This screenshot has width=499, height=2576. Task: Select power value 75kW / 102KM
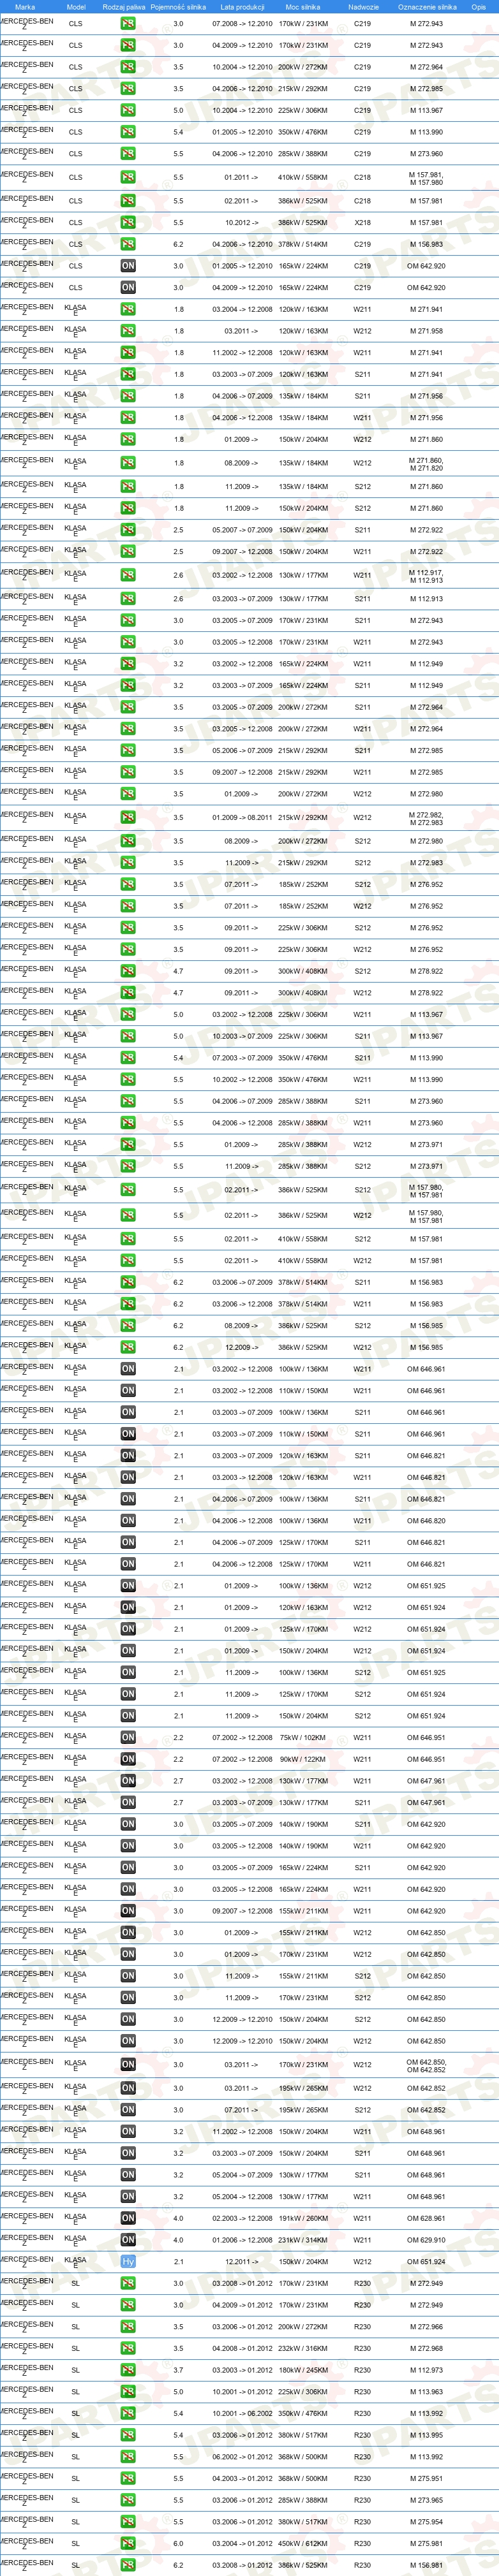303,1738
